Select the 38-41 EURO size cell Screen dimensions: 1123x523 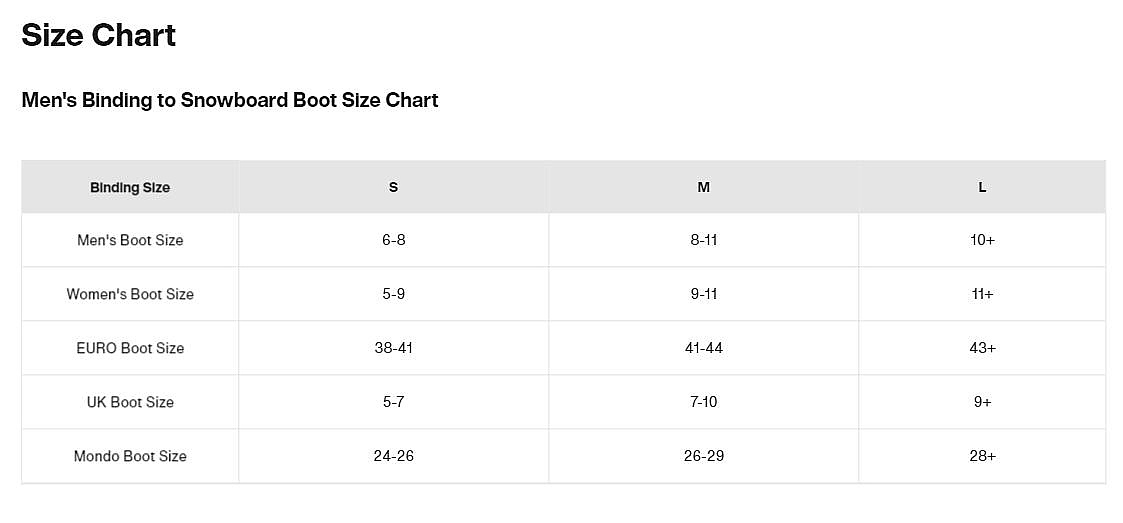point(393,348)
